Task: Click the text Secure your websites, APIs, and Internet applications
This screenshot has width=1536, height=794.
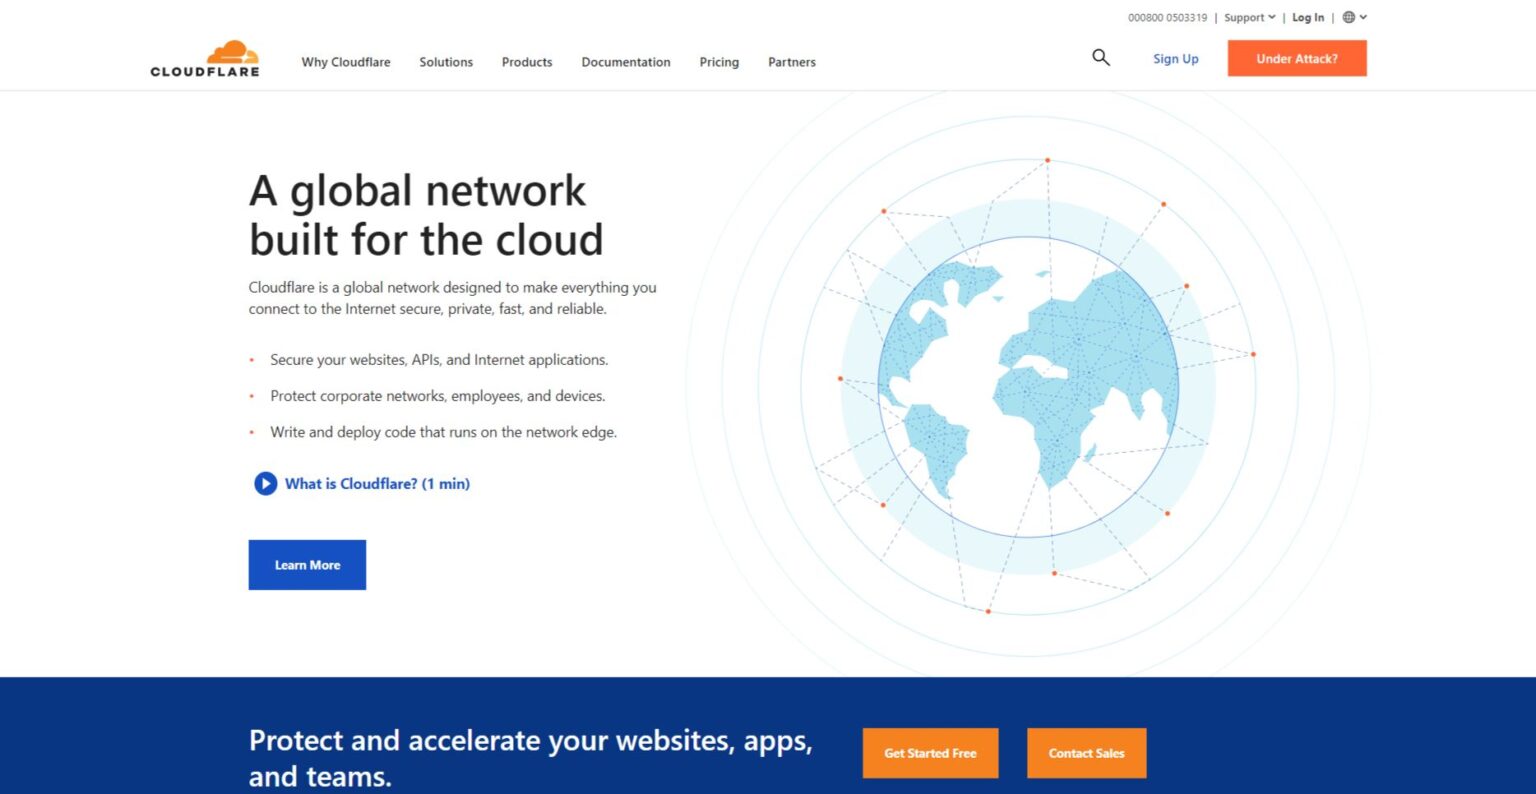Action: [439, 360]
